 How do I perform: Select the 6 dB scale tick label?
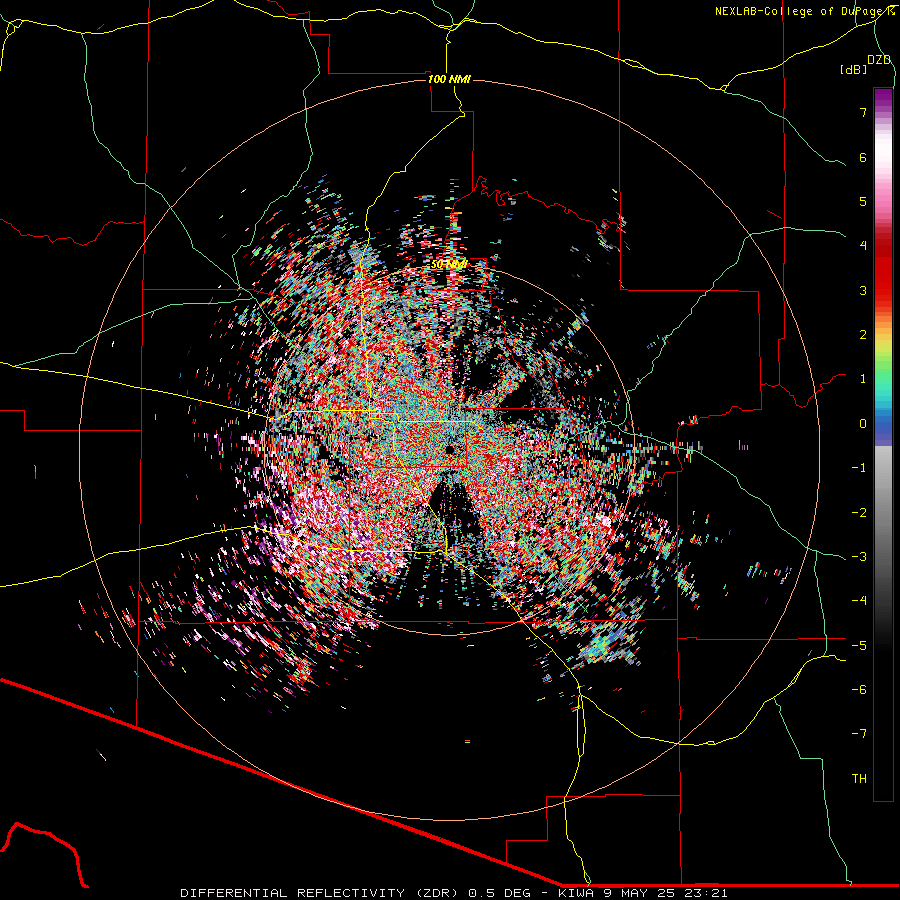coord(863,157)
